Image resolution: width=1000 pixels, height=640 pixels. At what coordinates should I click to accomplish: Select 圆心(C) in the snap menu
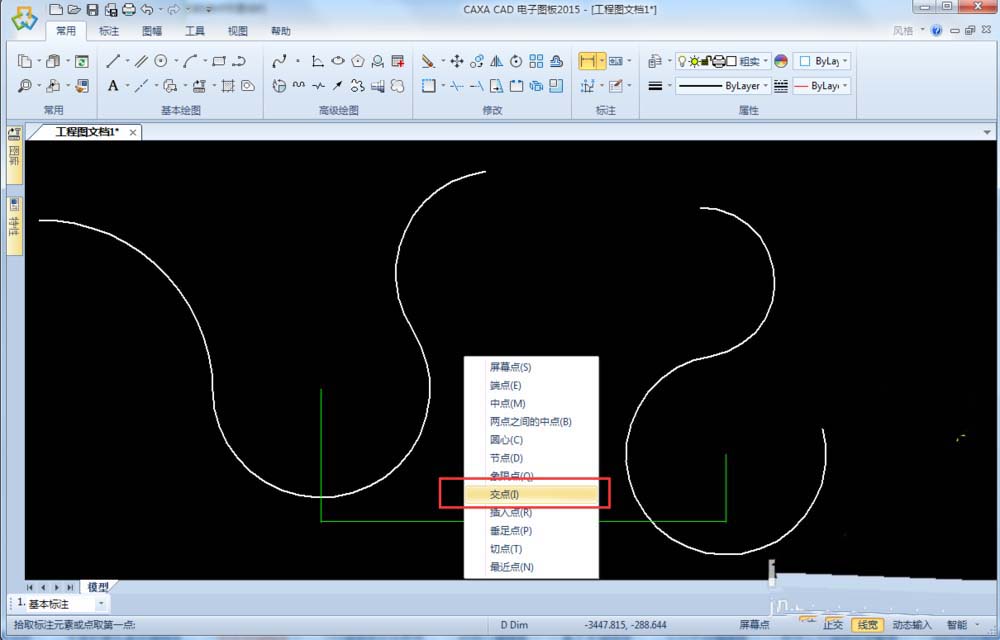pyautogui.click(x=506, y=440)
